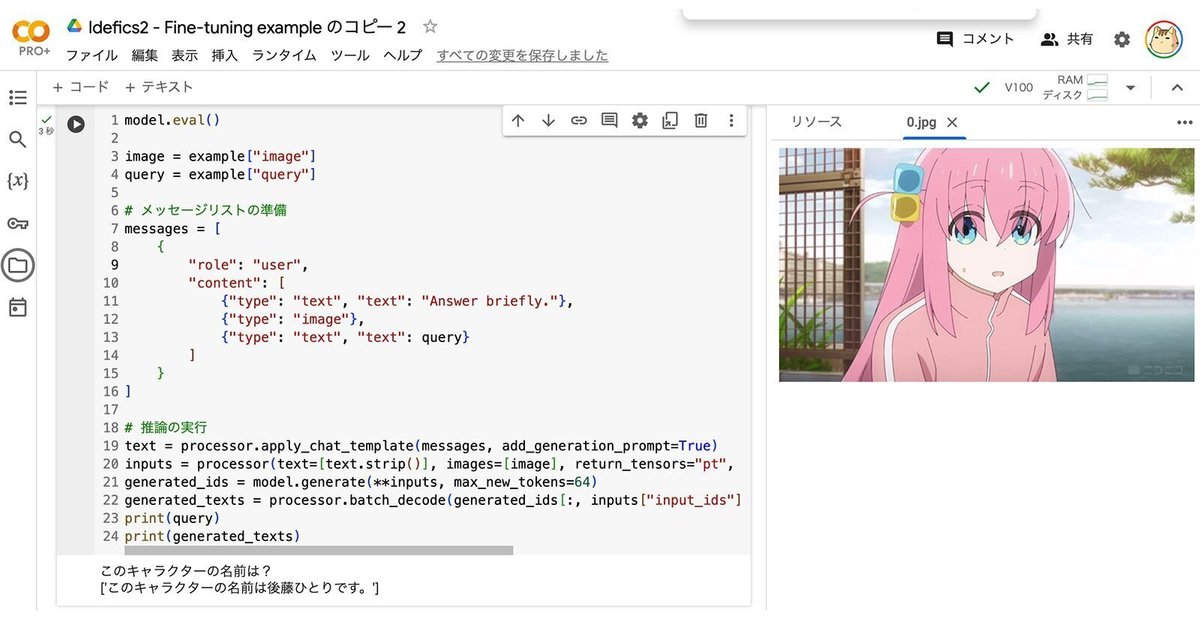Viewport: 1200px width, 619px height.
Task: Open cell editor settings gear
Action: click(x=640, y=121)
